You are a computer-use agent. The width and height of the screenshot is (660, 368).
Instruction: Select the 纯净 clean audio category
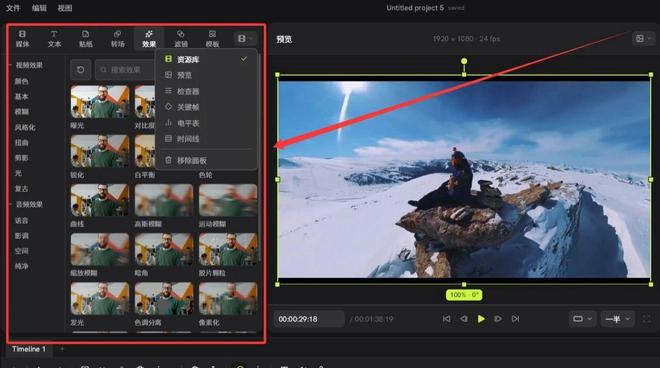(x=21, y=266)
